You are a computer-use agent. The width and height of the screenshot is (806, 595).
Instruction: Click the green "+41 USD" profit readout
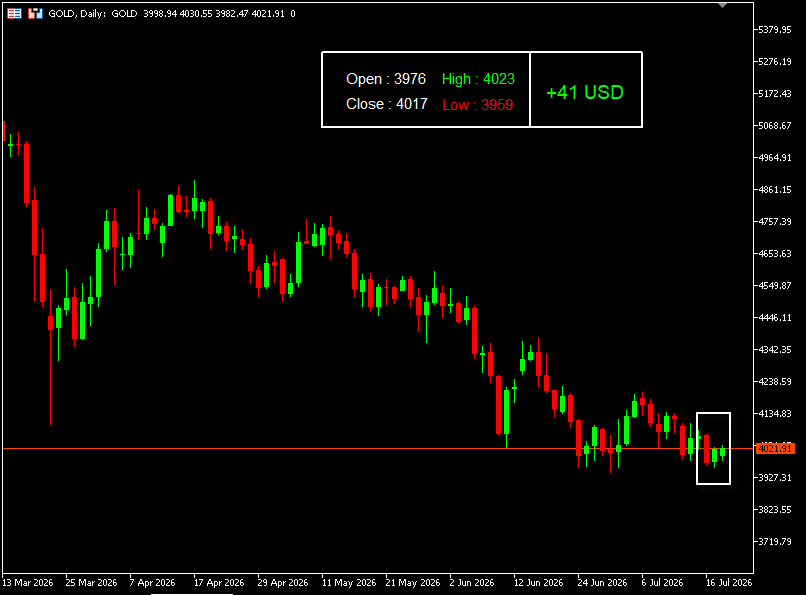point(584,92)
